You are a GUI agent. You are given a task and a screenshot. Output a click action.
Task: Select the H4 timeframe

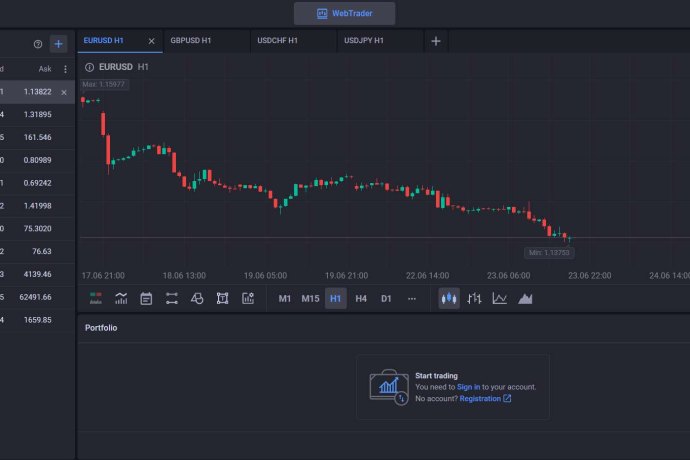[x=361, y=298]
